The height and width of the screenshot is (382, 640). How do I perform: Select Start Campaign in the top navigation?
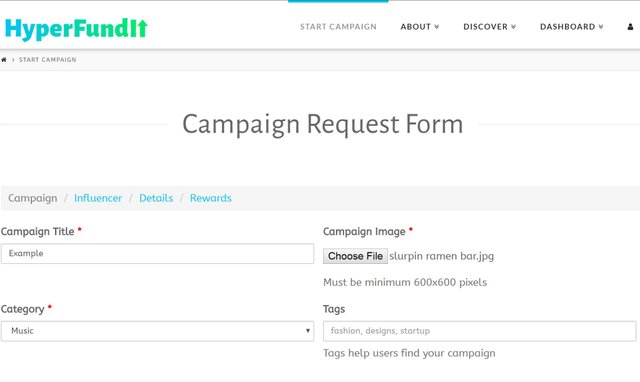(338, 27)
